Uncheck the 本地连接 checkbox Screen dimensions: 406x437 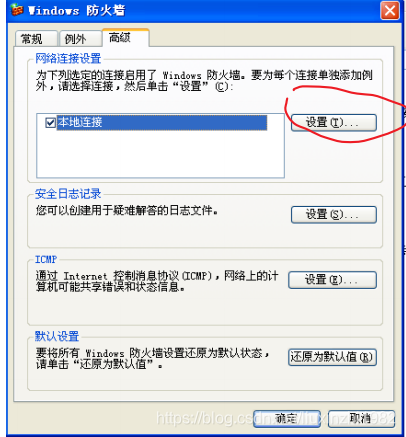click(50, 123)
